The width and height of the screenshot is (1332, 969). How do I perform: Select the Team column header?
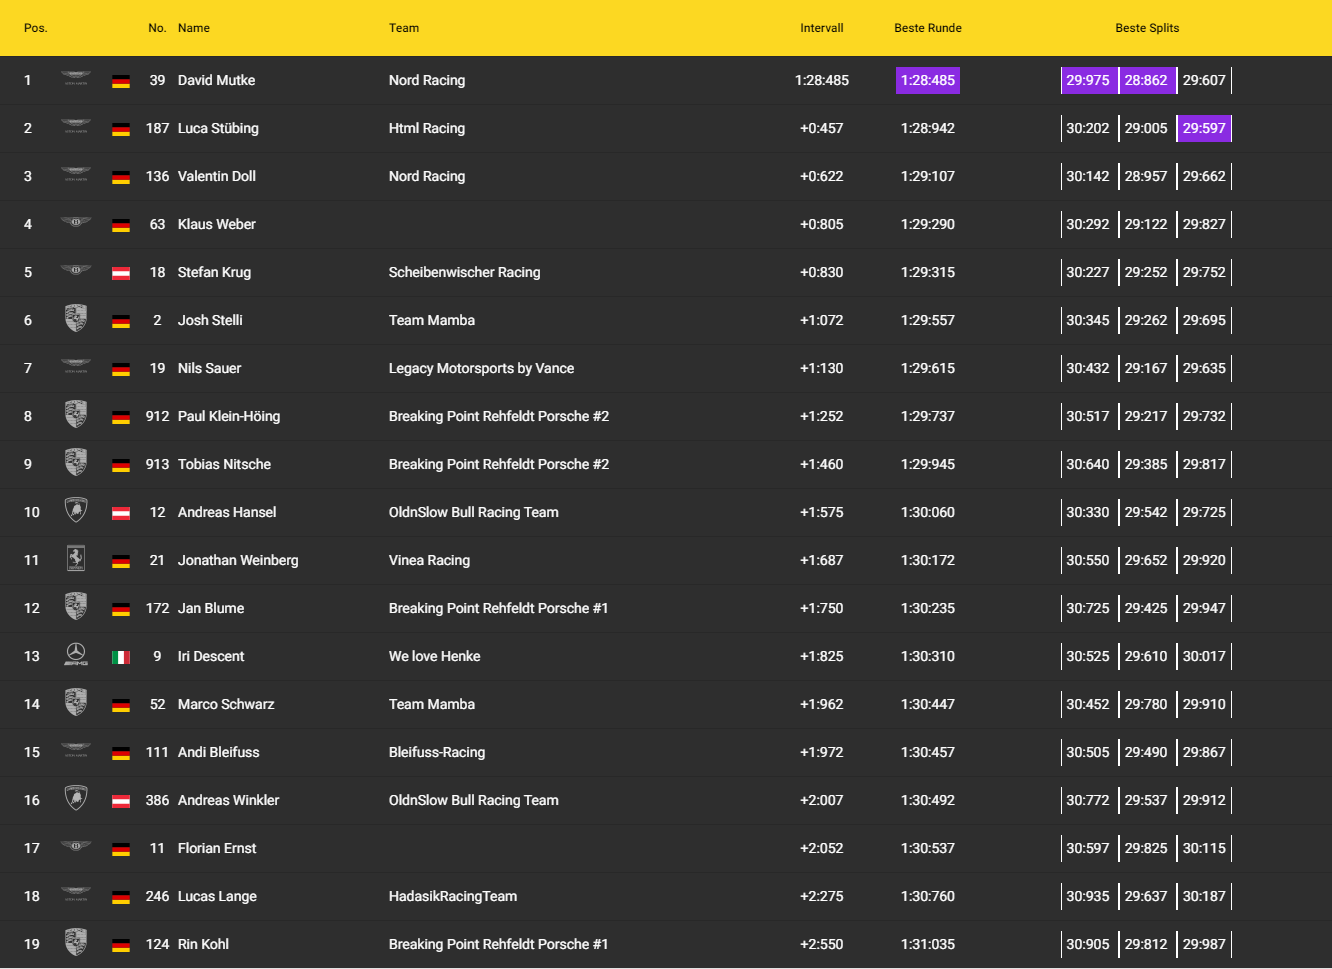click(404, 28)
